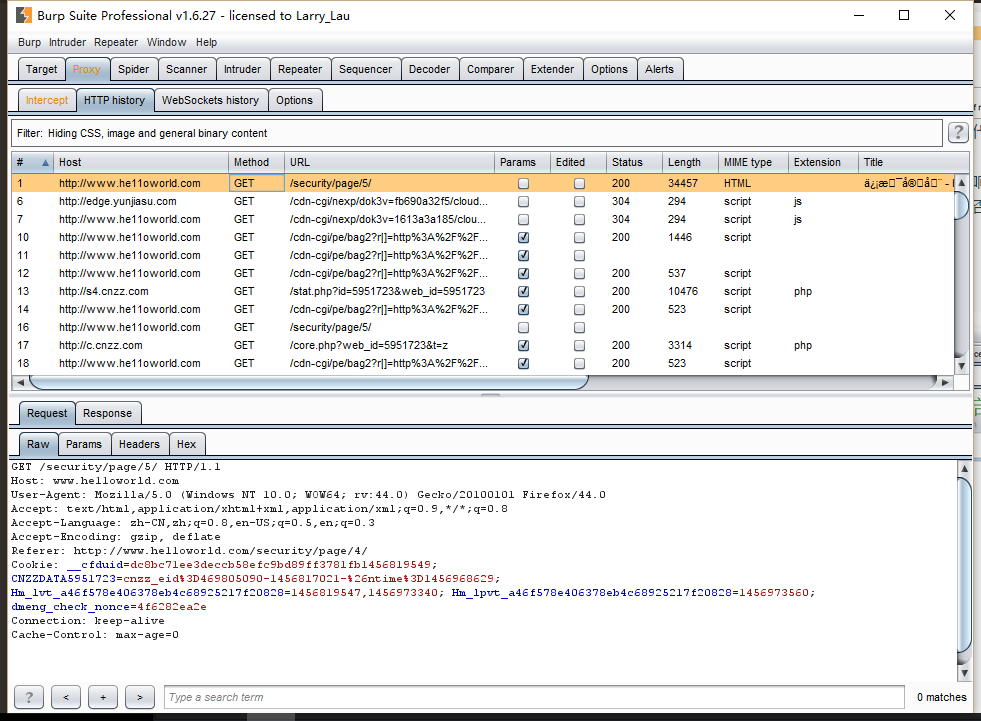Switch to the Headers view tab
Image resolution: width=981 pixels, height=721 pixels.
(x=140, y=444)
